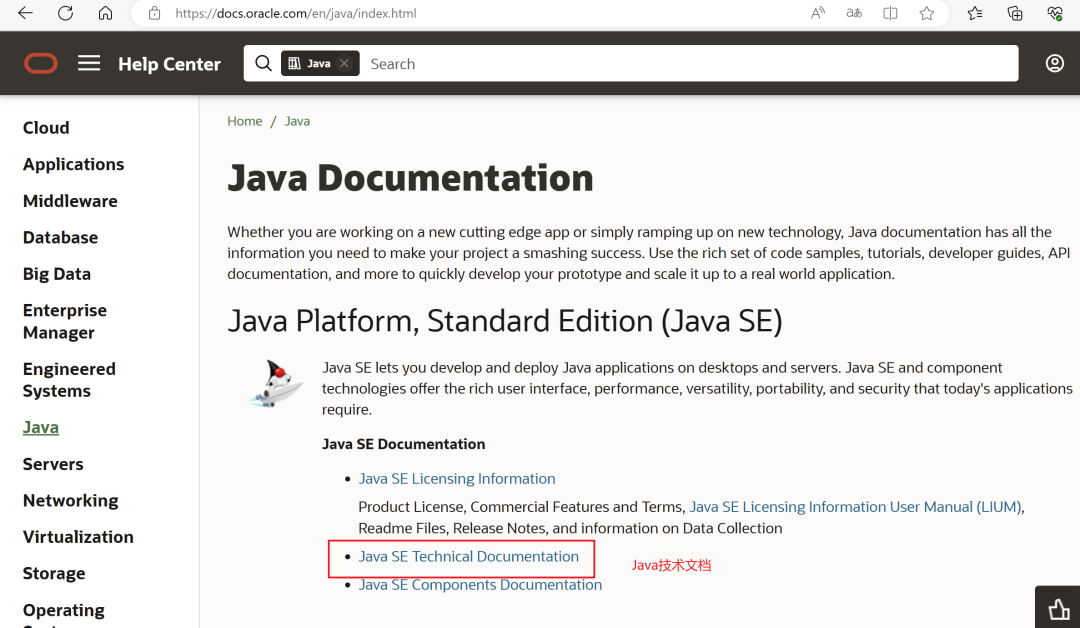Add this page to favorites
The height and width of the screenshot is (628, 1080).
point(927,13)
